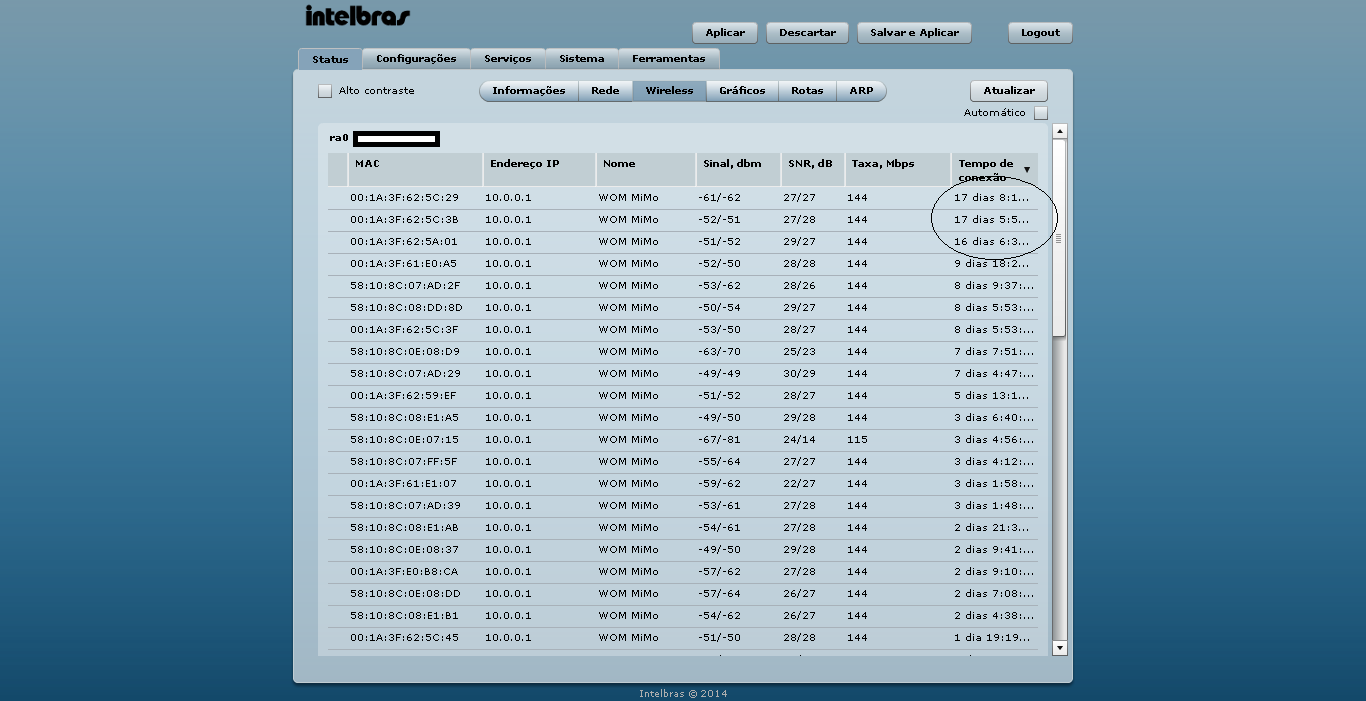Select MAC 00:1A:3F:62:59:EF
Viewport: 1366px width, 701px height.
(x=404, y=396)
